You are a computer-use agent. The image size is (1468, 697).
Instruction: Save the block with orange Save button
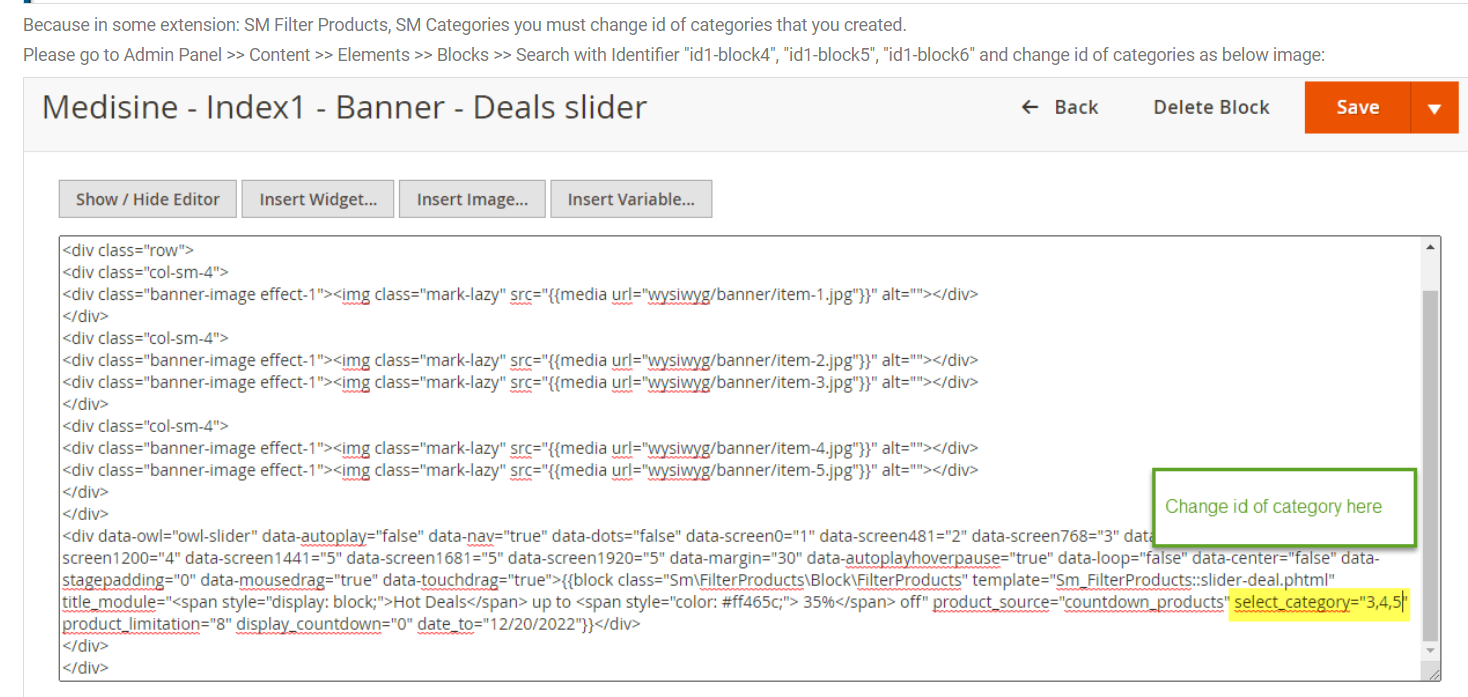point(1357,108)
